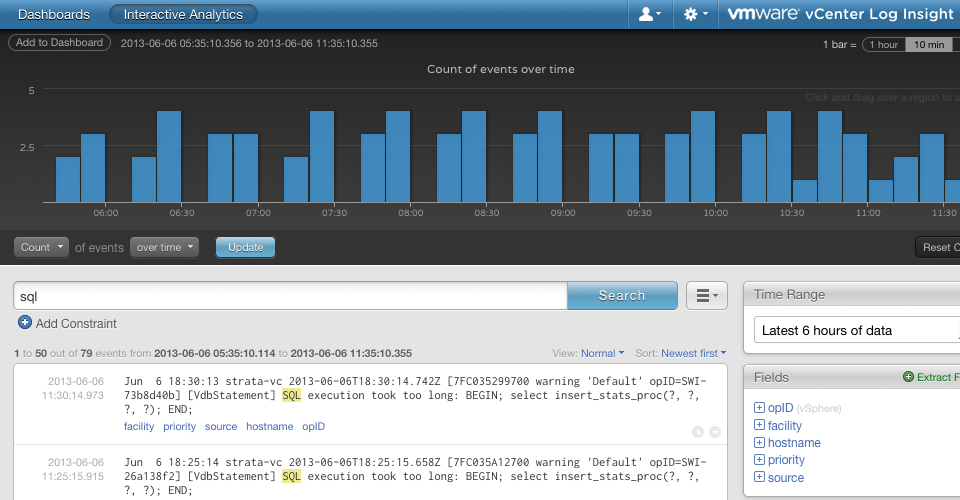Click the opID link under first event

[313, 427]
